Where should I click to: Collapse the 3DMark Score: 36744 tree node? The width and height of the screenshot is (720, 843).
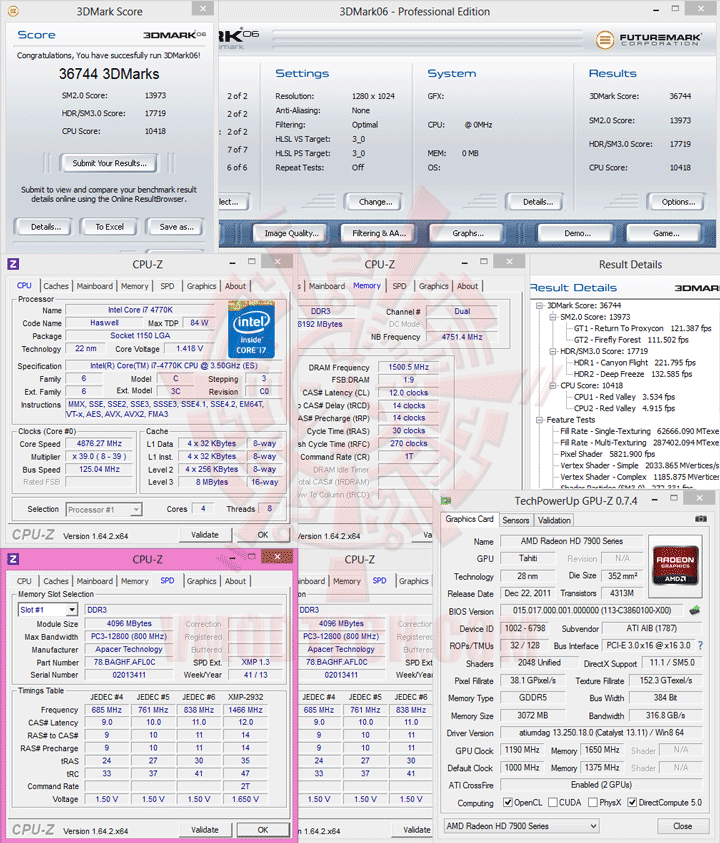click(539, 305)
